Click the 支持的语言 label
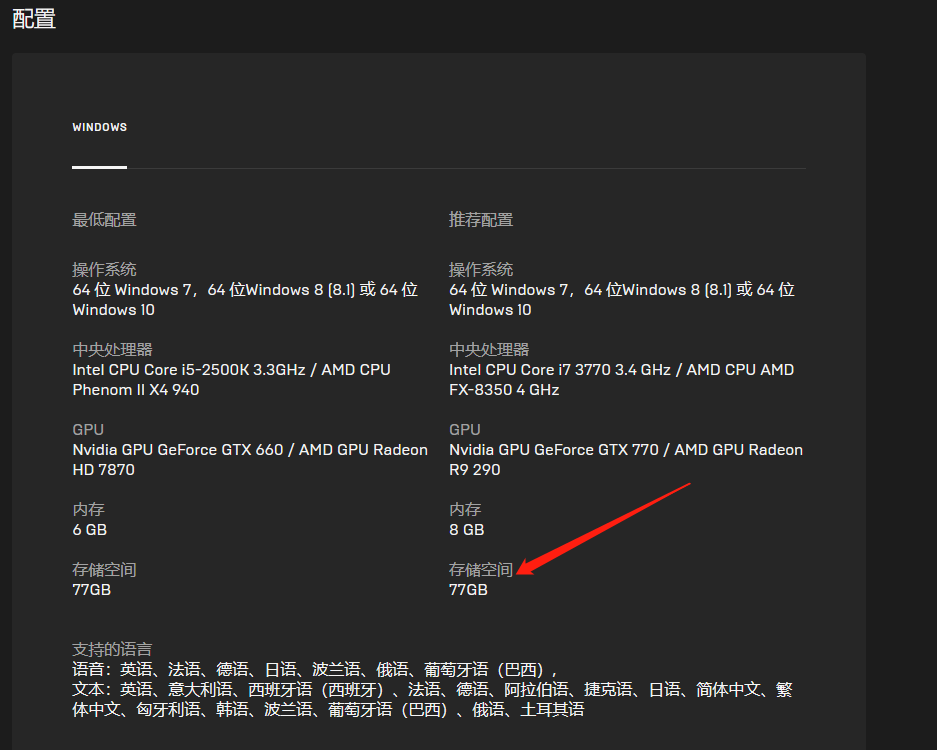 pos(112,650)
